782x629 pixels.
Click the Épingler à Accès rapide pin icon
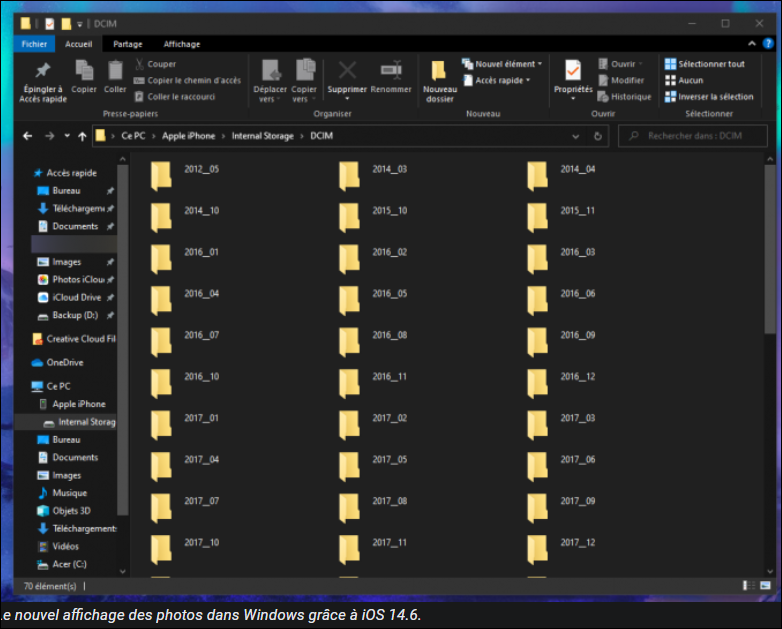click(42, 72)
